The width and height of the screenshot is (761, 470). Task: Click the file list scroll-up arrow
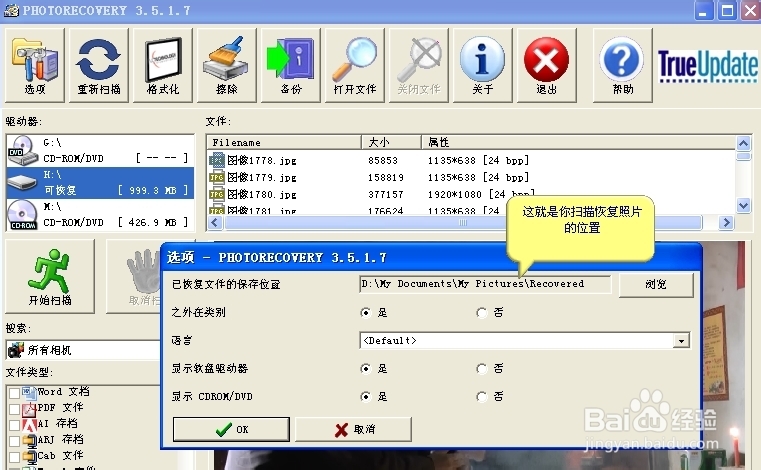(744, 143)
